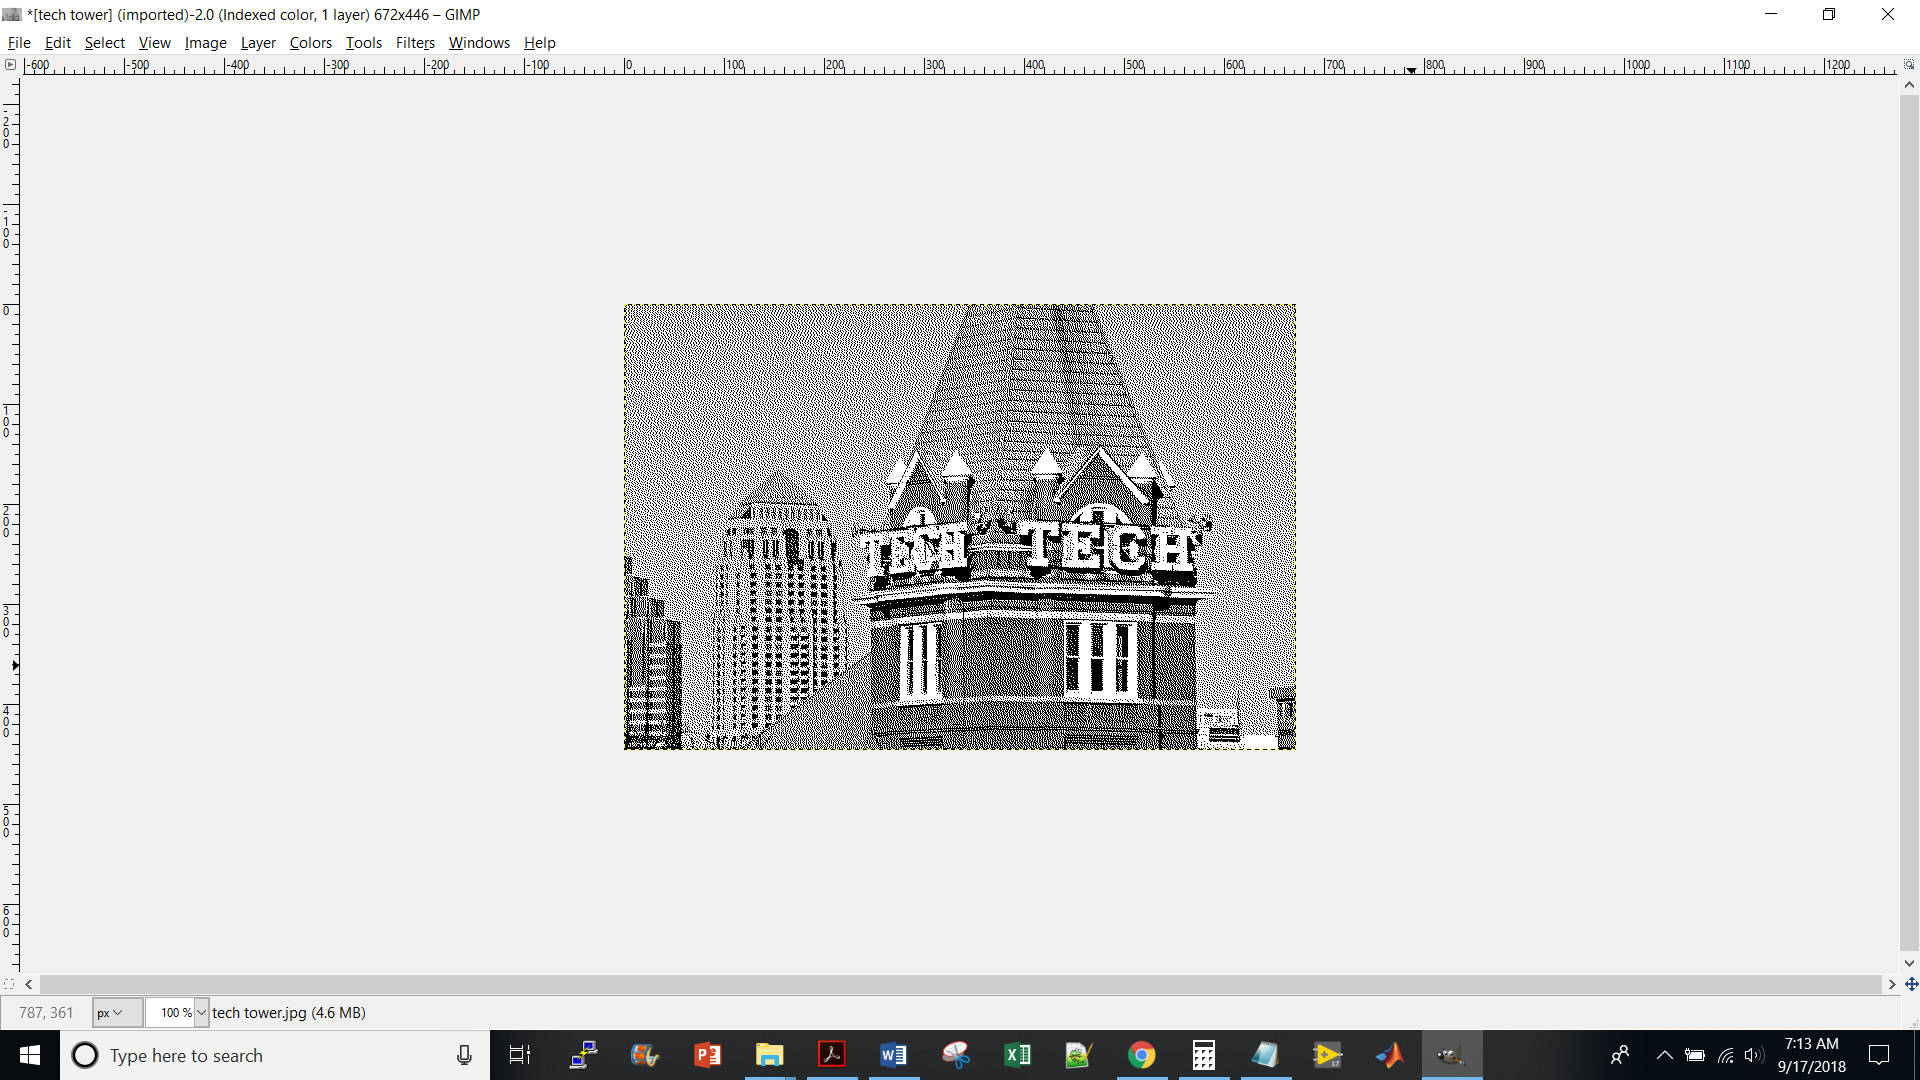The image size is (1920, 1080).
Task: Open Windows Media Player from the taskbar
Action: 645,1055
